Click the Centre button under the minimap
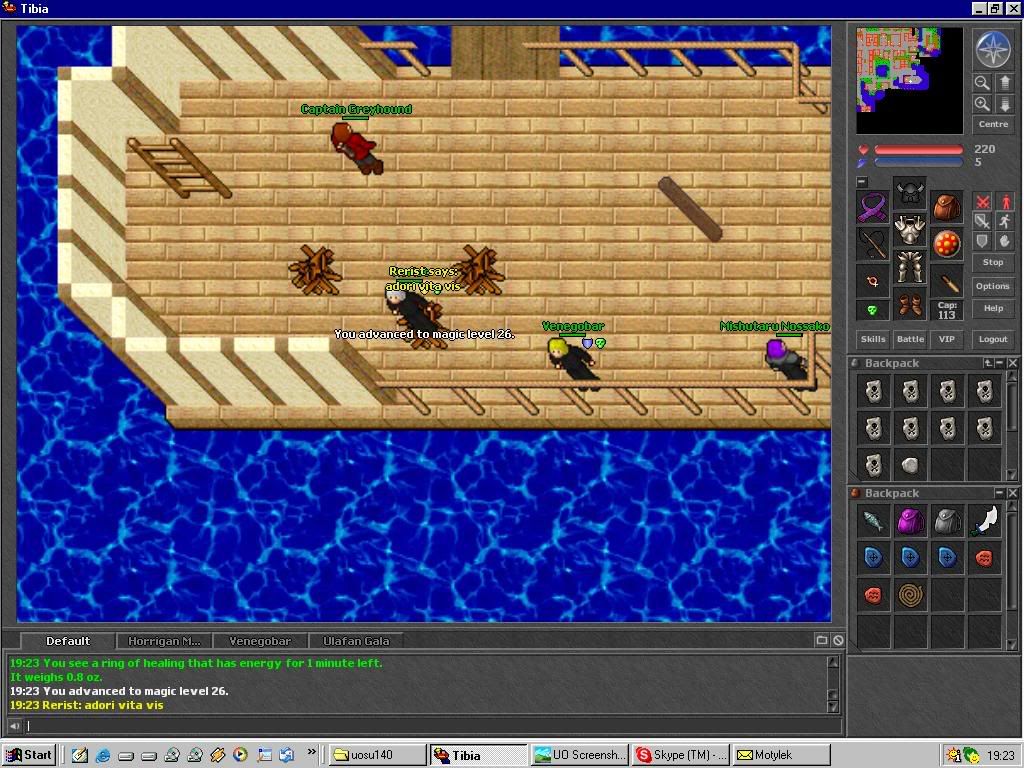1024x768 pixels. pos(993,124)
